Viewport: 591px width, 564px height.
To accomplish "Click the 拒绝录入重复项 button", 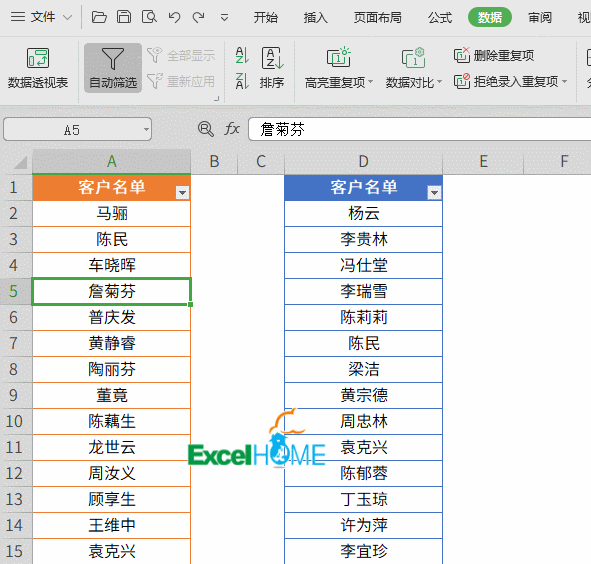I will (511, 81).
